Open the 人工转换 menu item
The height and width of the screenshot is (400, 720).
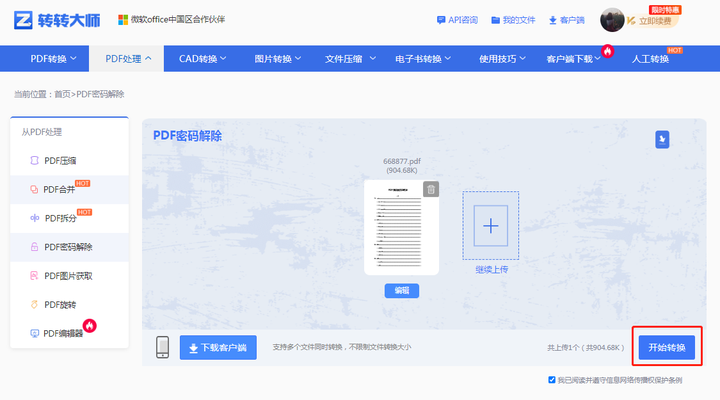(650, 59)
